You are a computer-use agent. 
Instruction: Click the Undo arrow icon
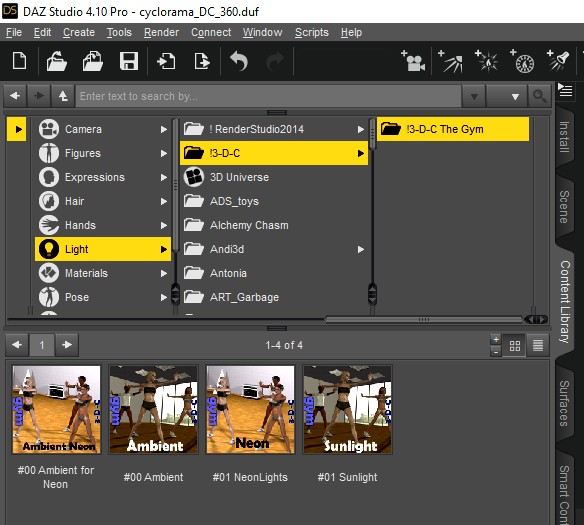tap(239, 61)
